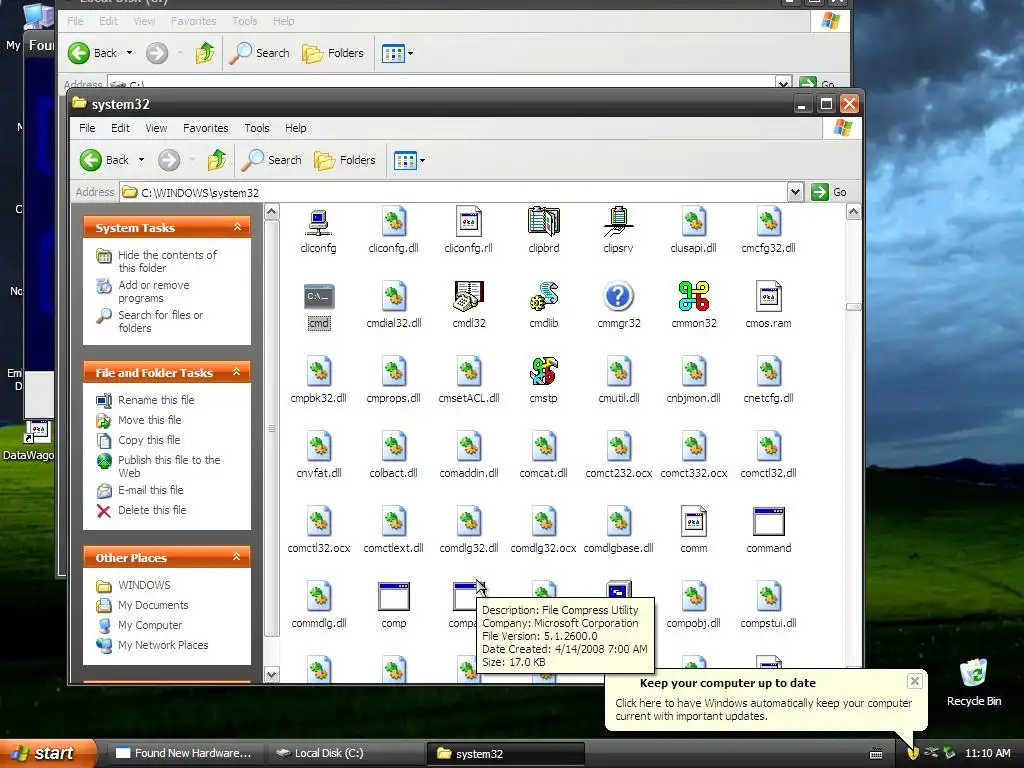Toggle Folders pane in system32 toolbar
Screen dimensions: 1024x768
coord(345,160)
